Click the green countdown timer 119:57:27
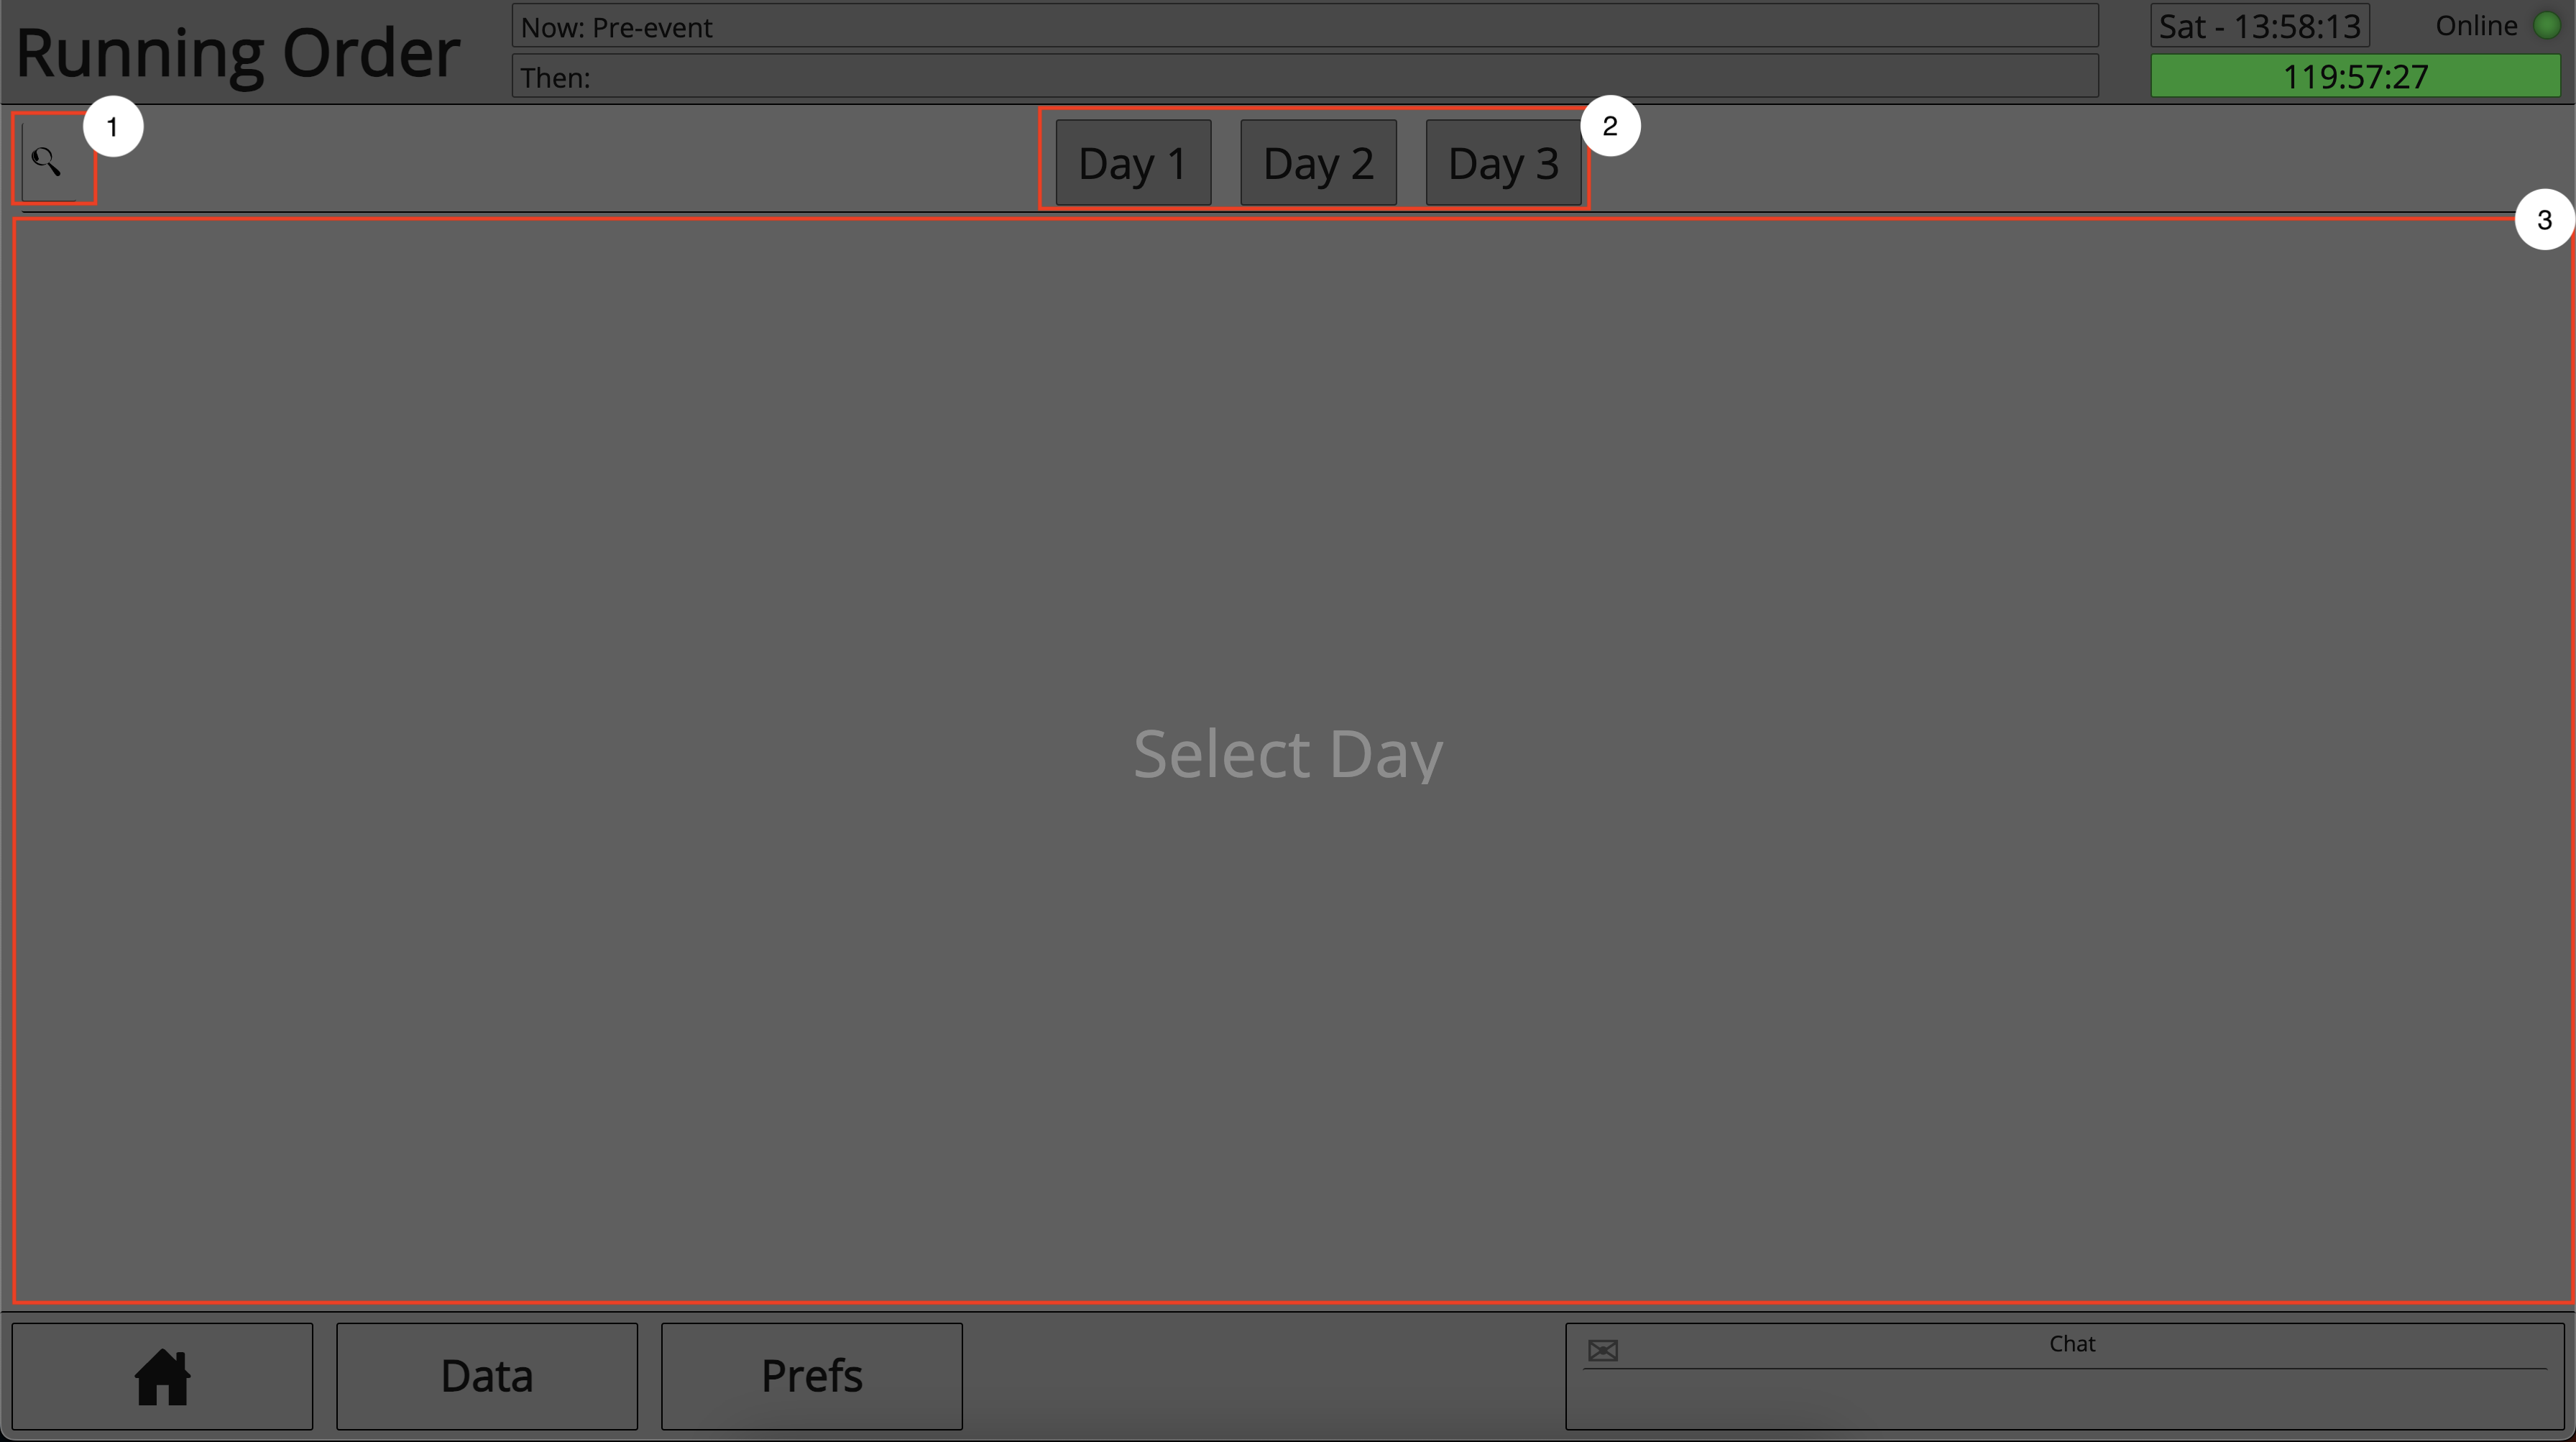The image size is (2576, 1442). (2355, 76)
